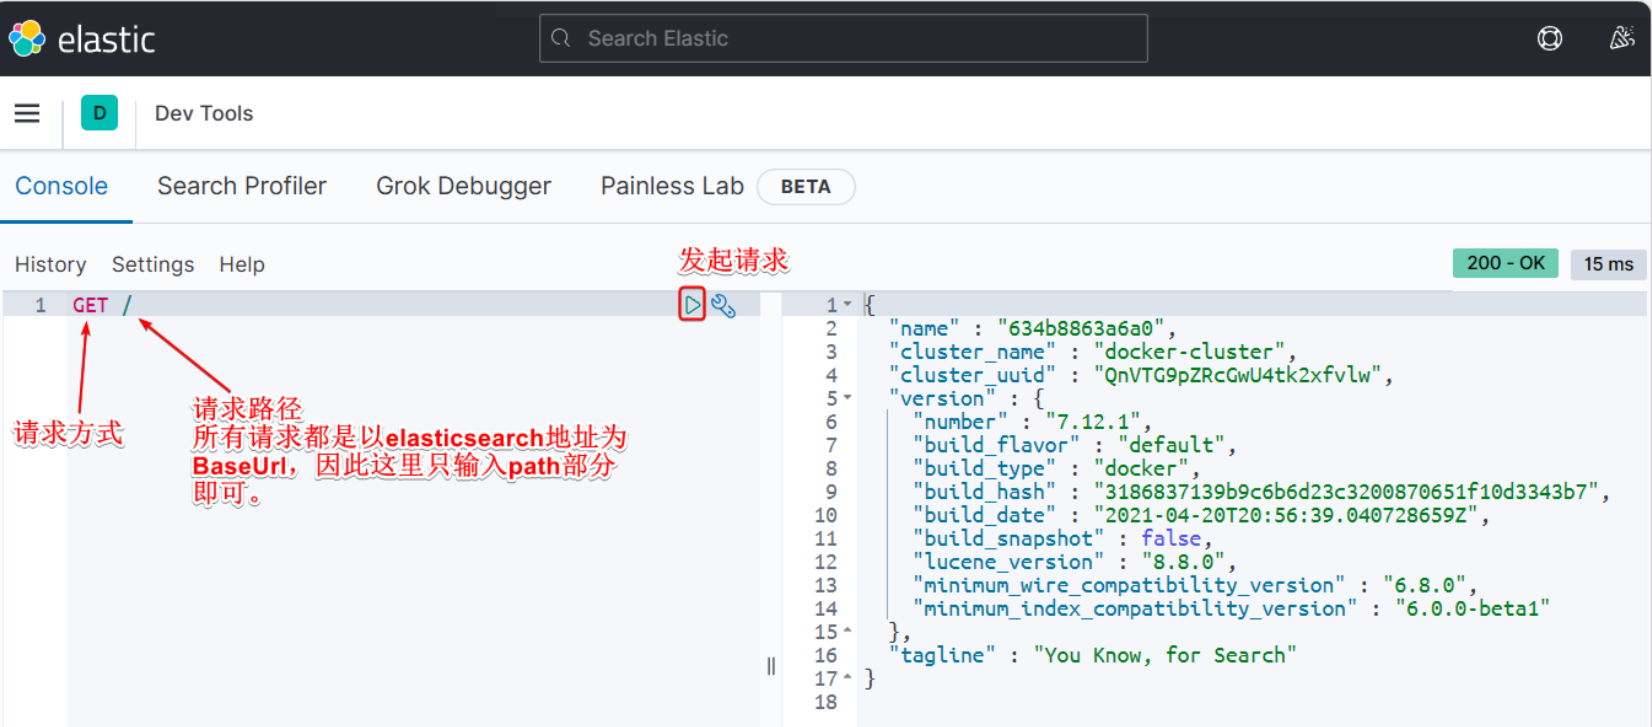This screenshot has width=1652, height=727.
Task: Open the newsfeed celebration icon
Action: click(x=1621, y=39)
